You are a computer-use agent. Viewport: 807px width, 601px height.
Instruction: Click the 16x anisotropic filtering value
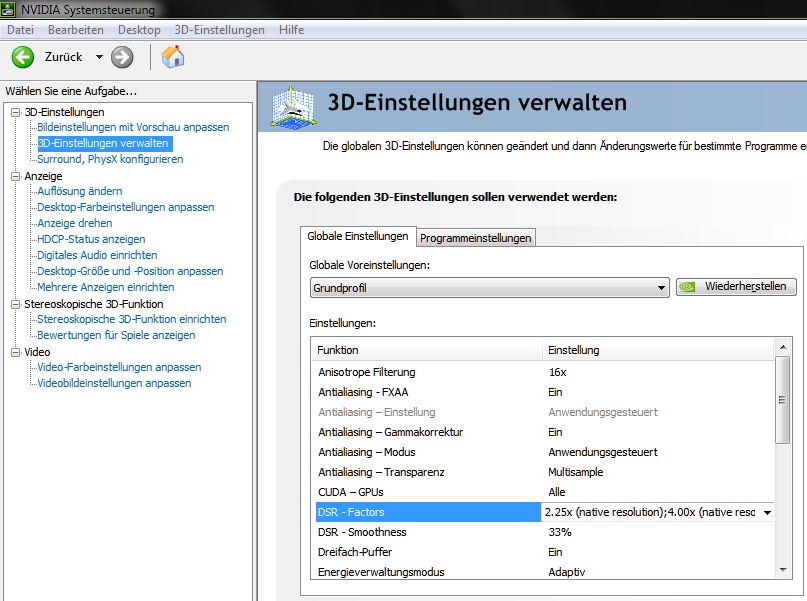[557, 372]
